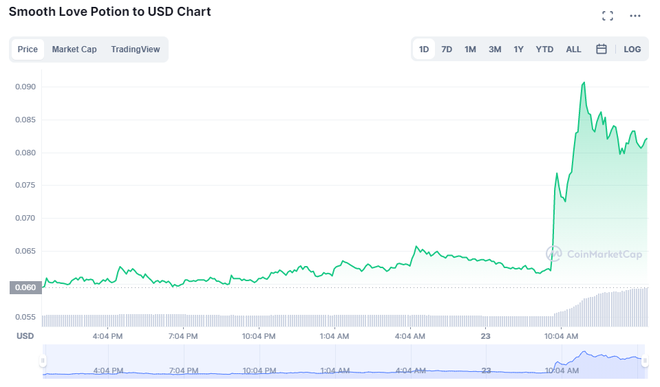Click the 0.090 y-axis label
Viewport: 660px width, 387px height.
[25, 87]
